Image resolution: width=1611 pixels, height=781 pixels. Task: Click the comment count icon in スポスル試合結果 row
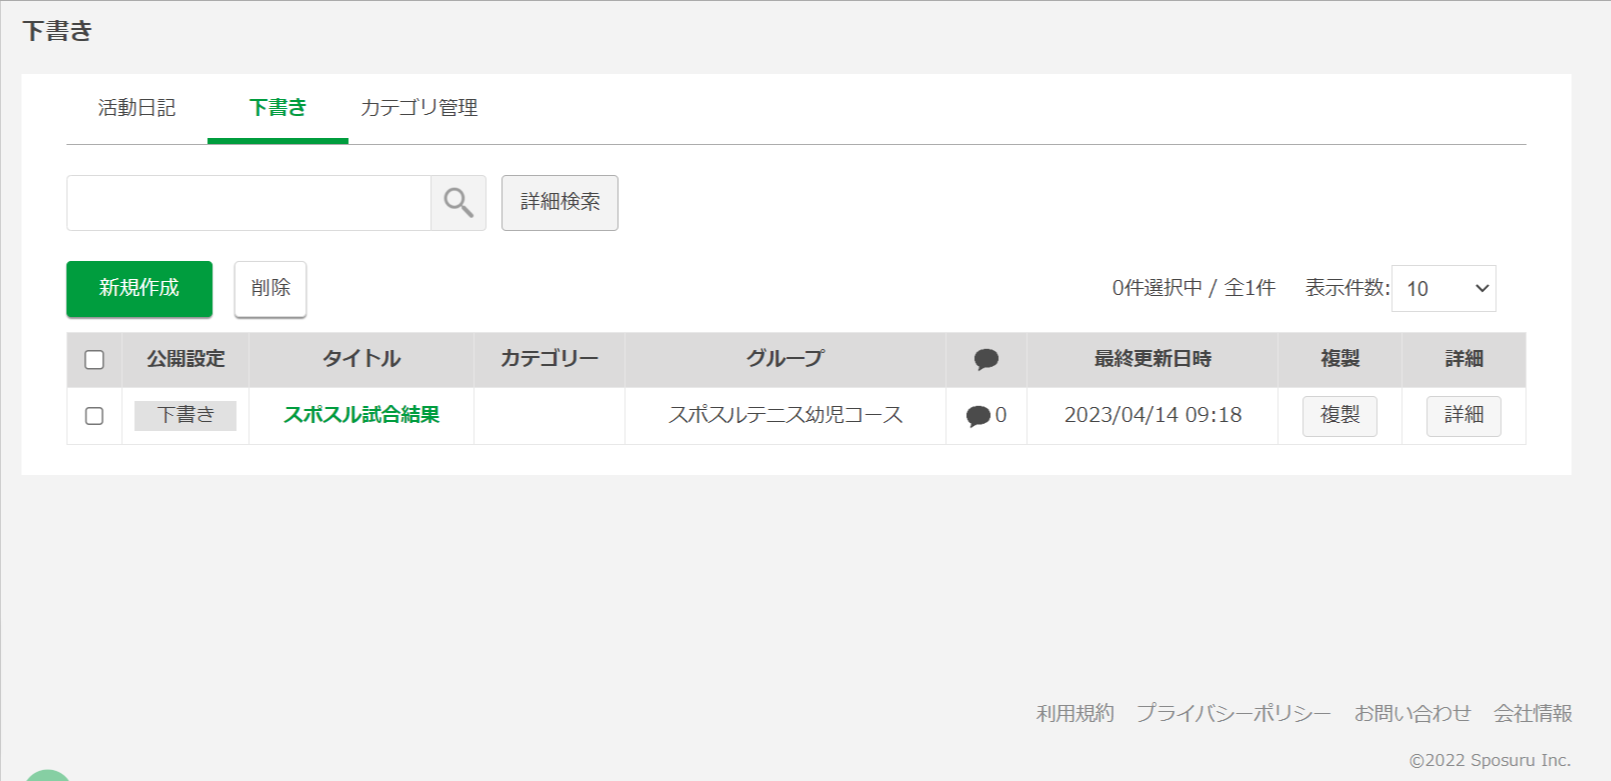[x=978, y=416]
